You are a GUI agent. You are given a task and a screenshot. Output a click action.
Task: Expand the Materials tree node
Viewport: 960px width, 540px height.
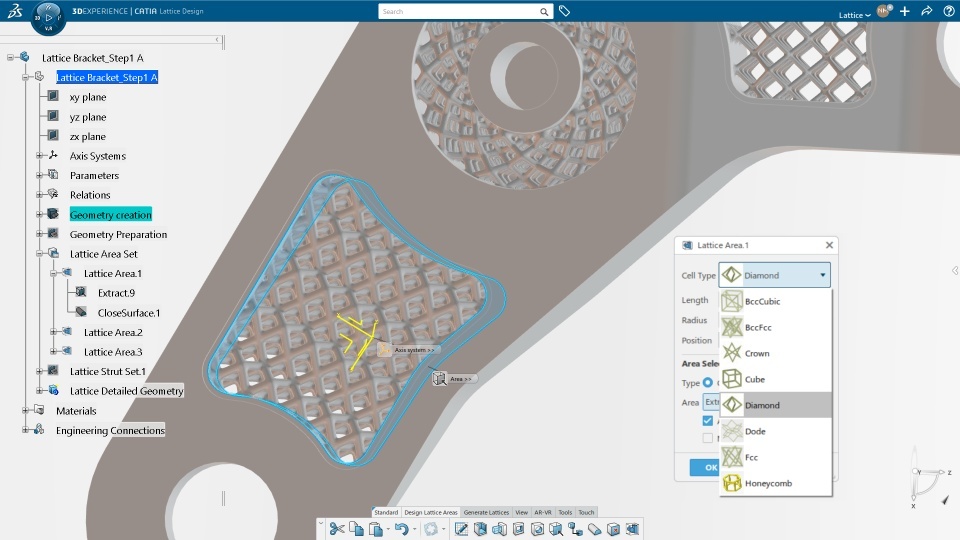point(26,410)
